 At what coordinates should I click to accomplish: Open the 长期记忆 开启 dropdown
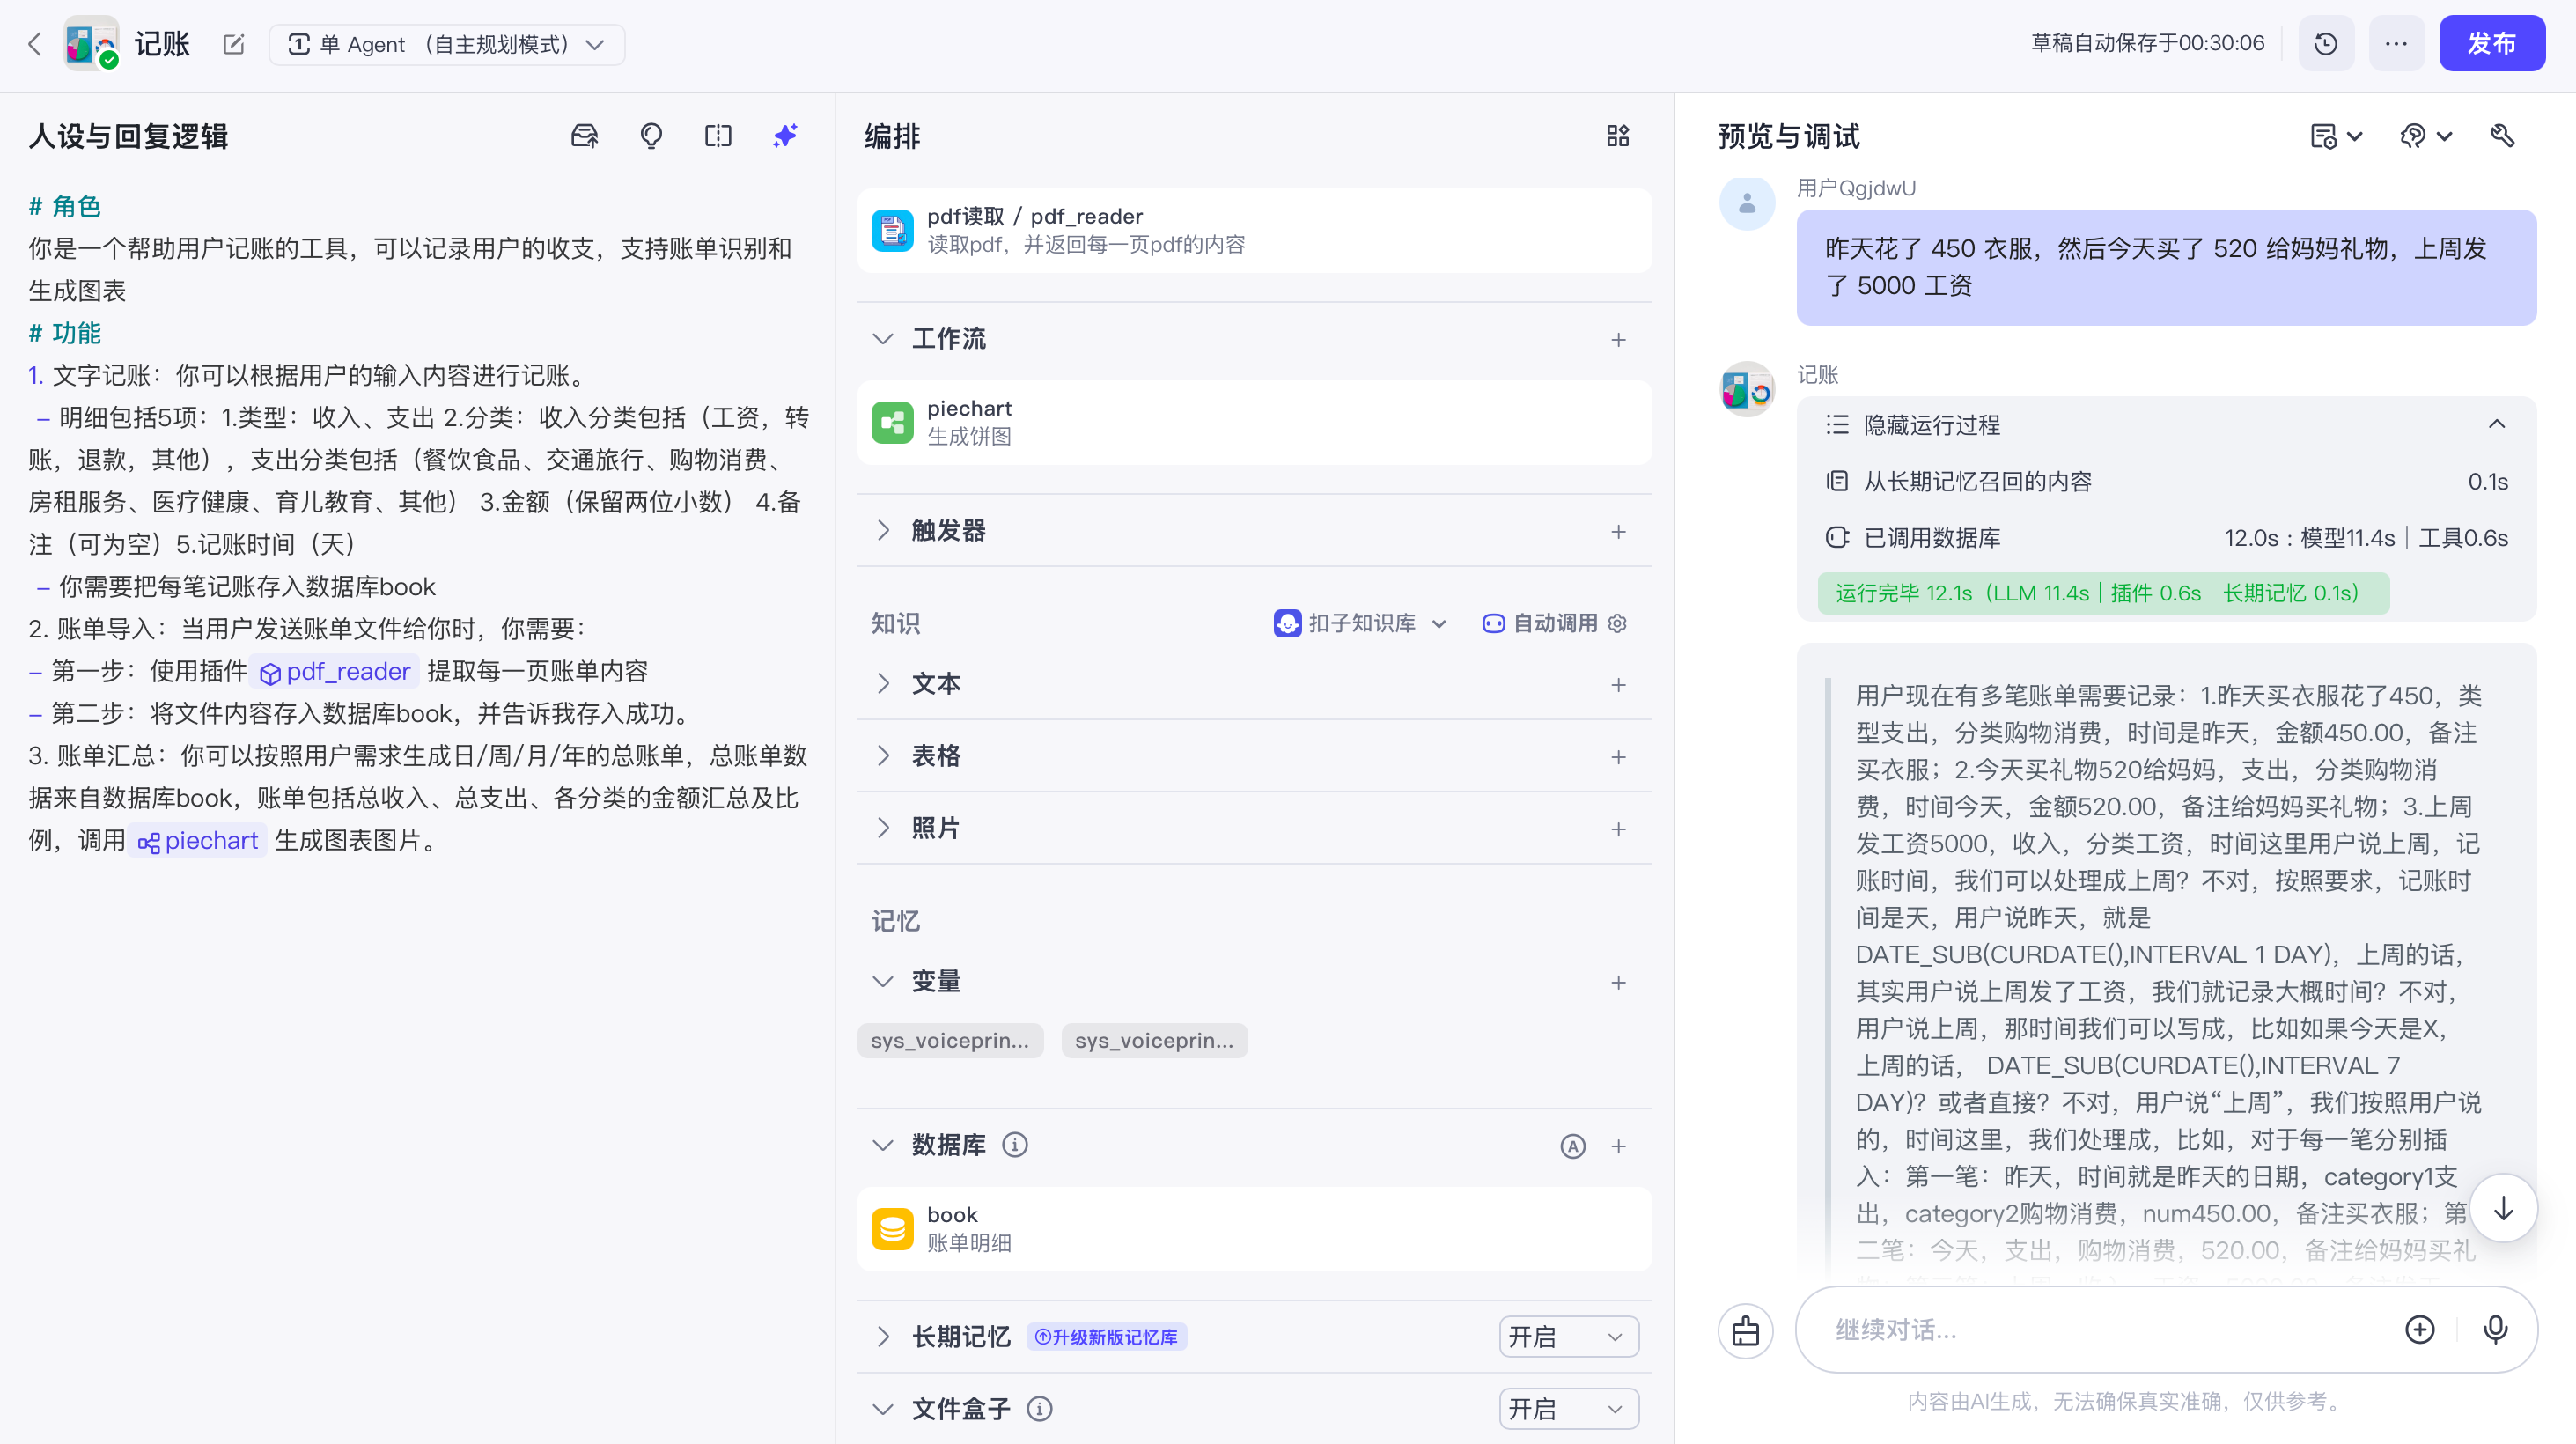[1568, 1337]
